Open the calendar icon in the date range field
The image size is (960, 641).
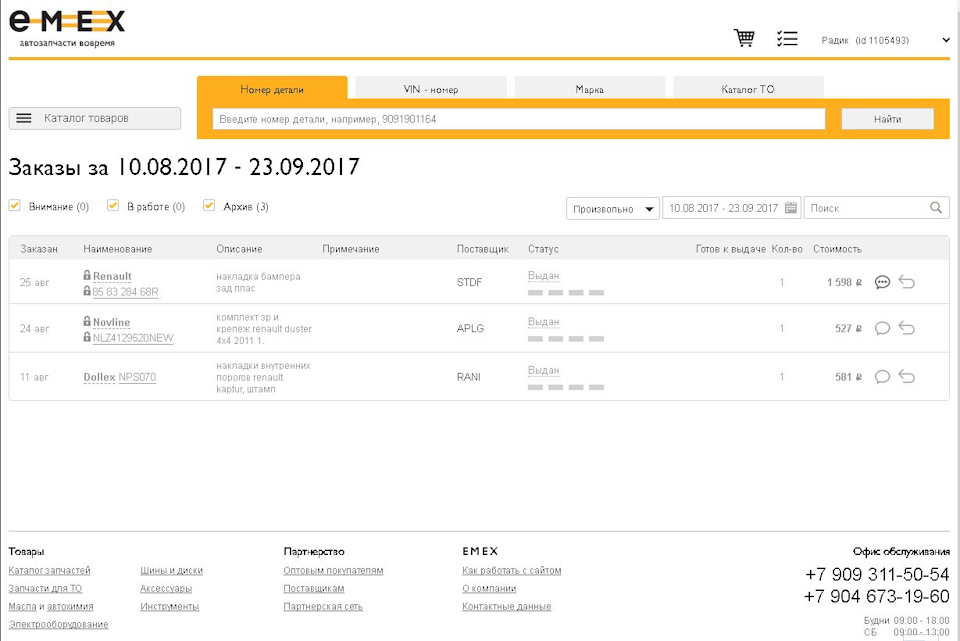[791, 207]
